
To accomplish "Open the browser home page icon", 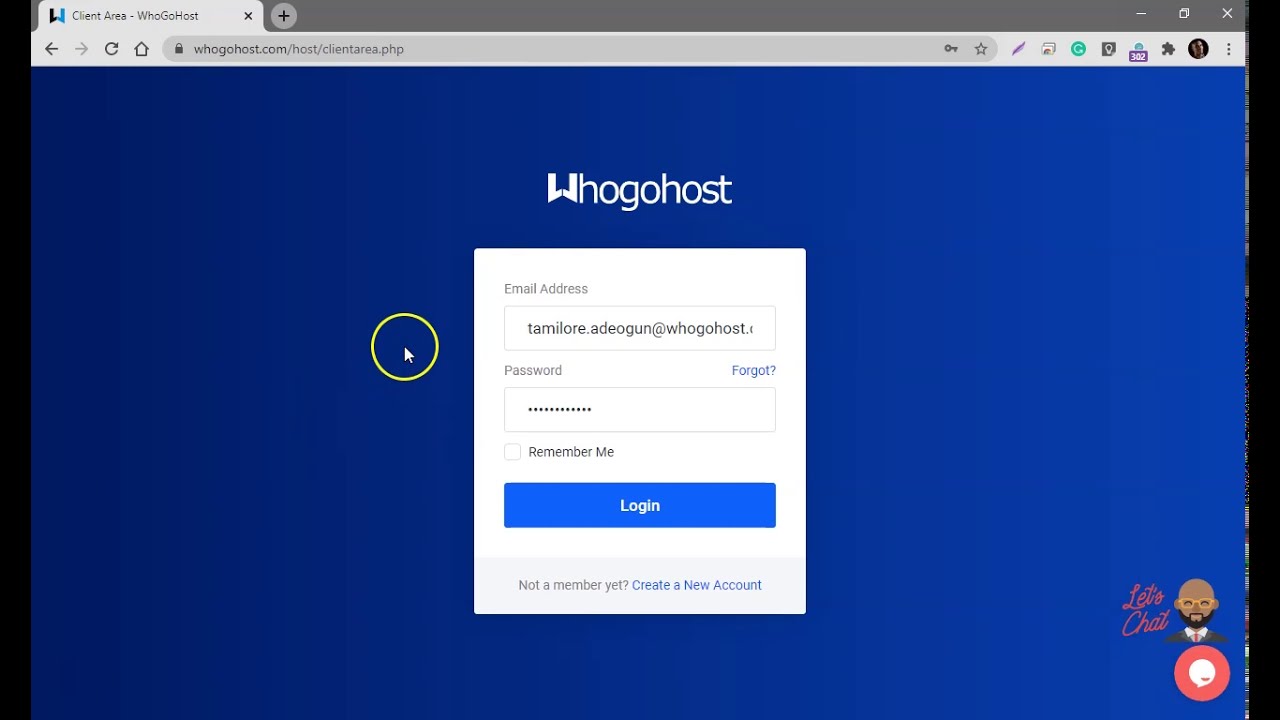I will tap(141, 49).
